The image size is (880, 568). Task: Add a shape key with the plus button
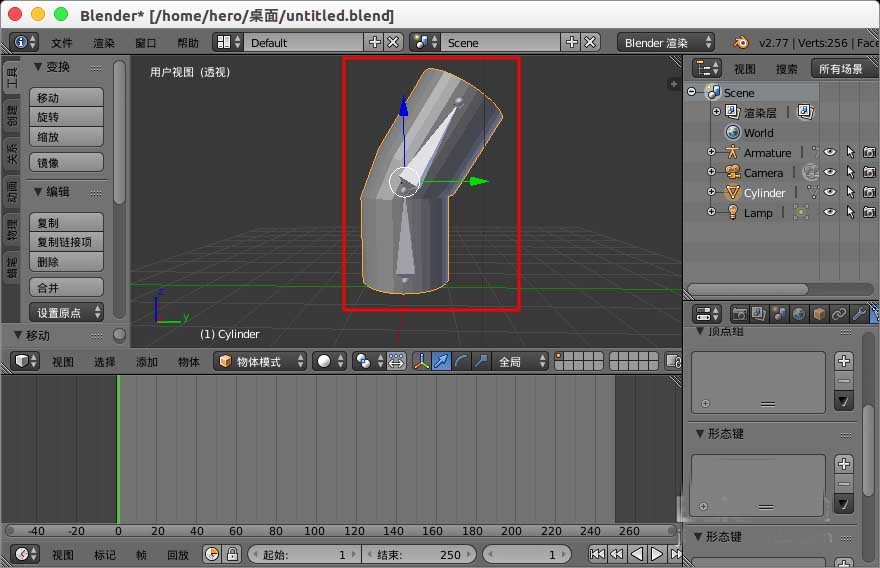coord(844,464)
